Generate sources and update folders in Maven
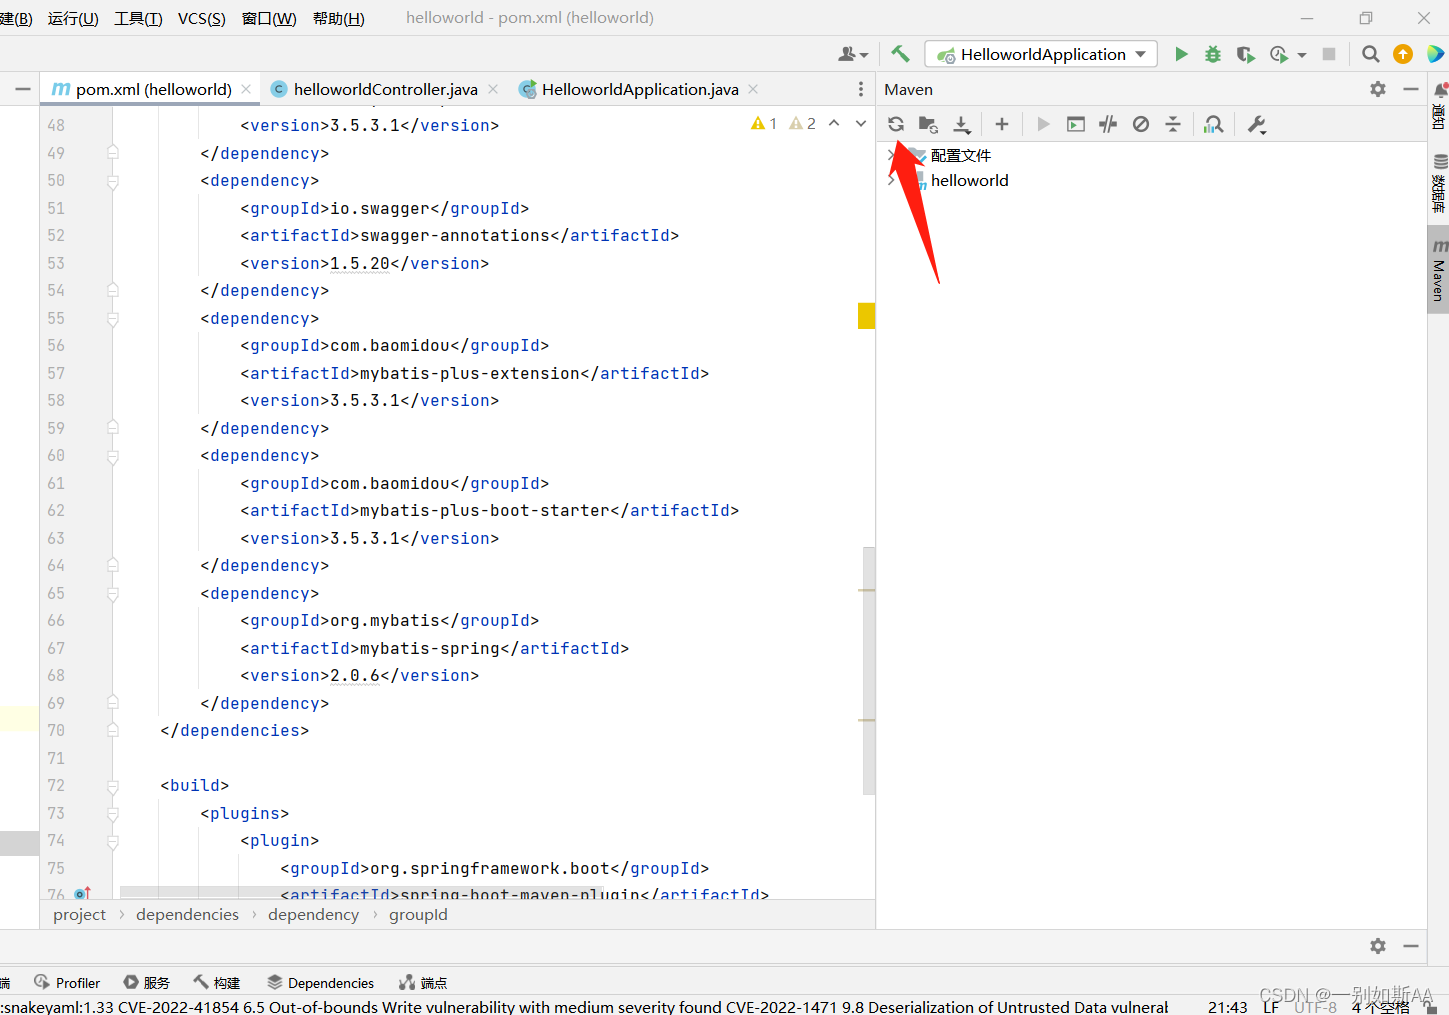Image resolution: width=1449 pixels, height=1015 pixels. click(x=928, y=124)
